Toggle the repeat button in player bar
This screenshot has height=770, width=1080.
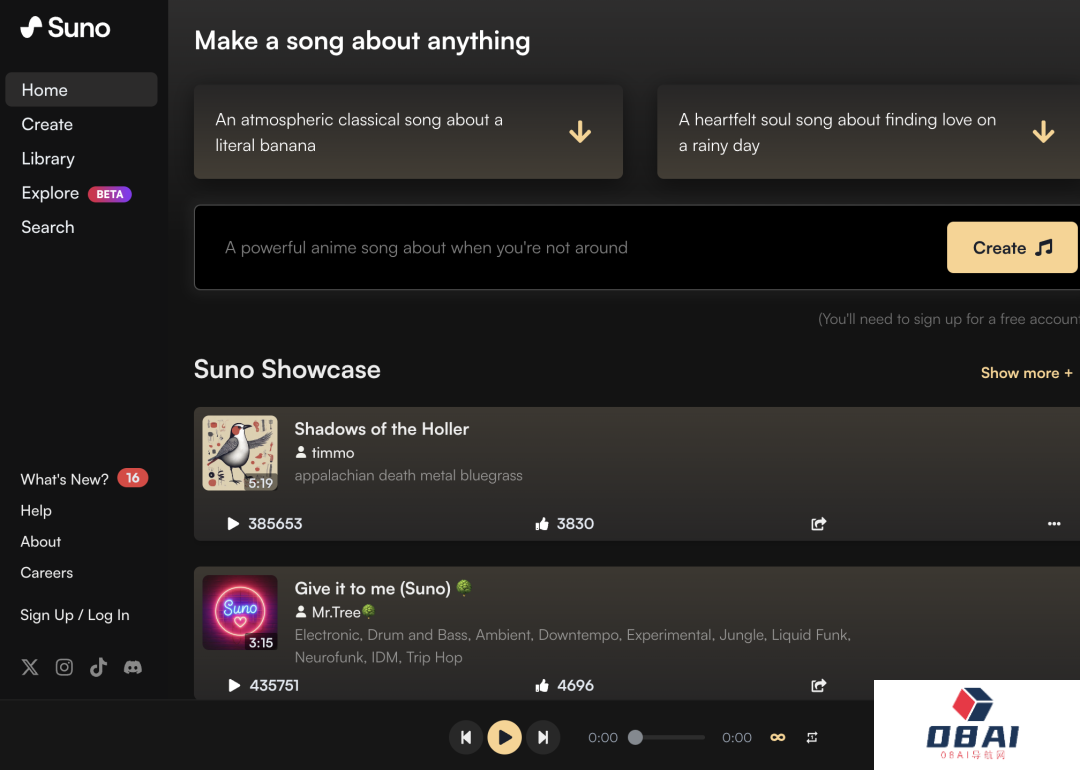click(x=812, y=737)
